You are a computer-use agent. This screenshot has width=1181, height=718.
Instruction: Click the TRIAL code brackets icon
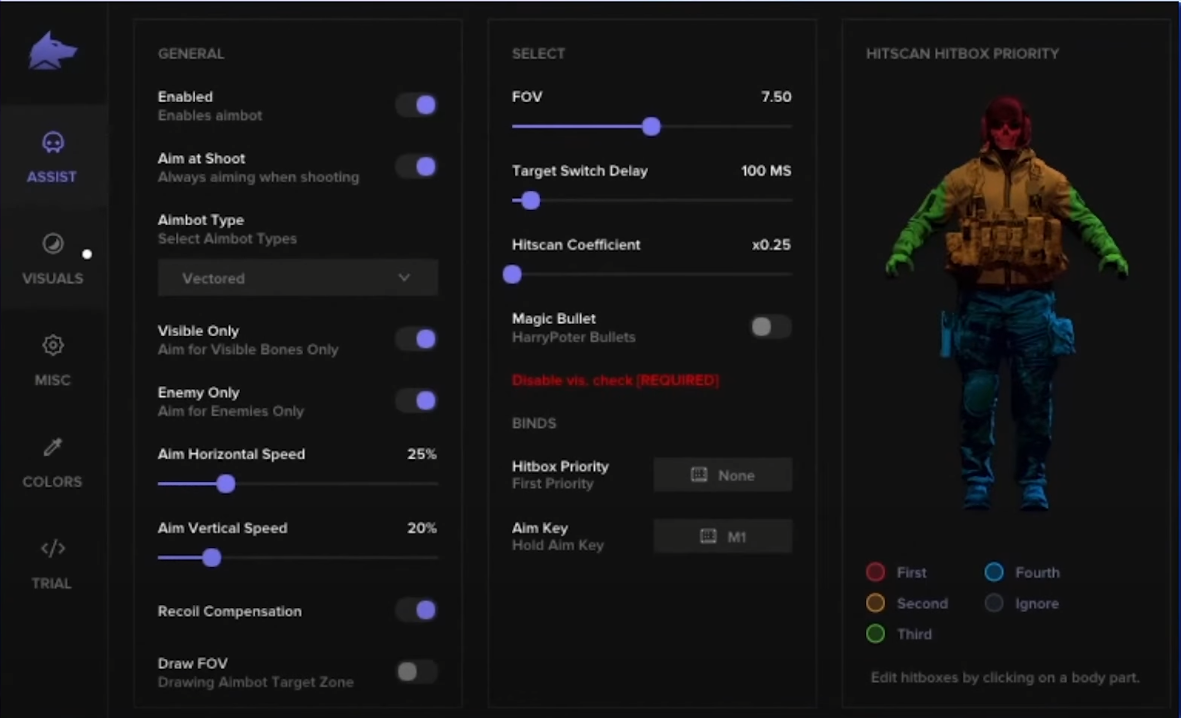pos(52,548)
